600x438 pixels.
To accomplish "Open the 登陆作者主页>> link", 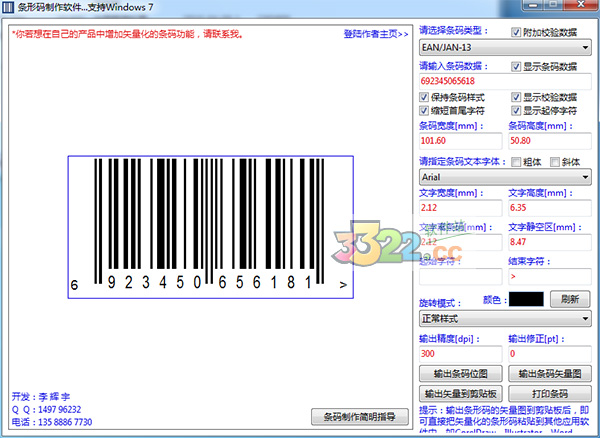I will click(376, 34).
